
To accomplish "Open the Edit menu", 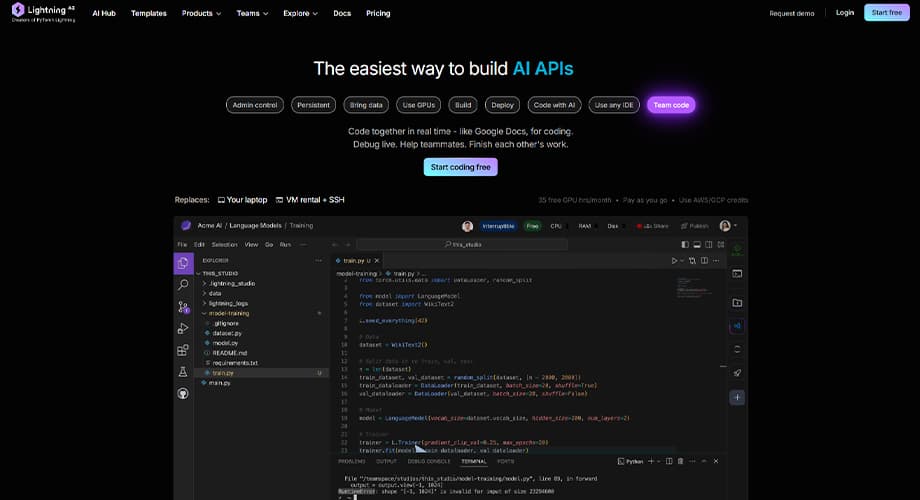I will point(199,245).
